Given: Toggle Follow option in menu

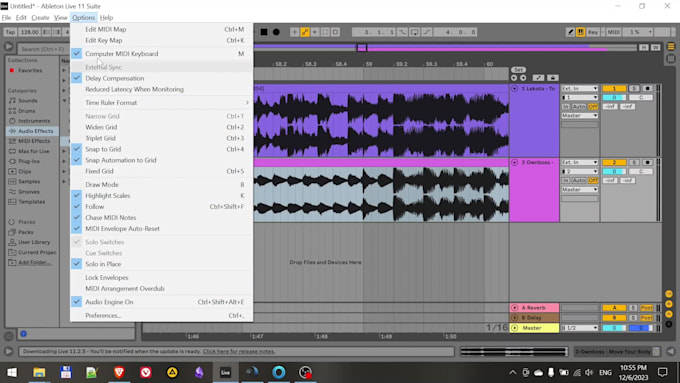Looking at the screenshot, I should [x=161, y=206].
